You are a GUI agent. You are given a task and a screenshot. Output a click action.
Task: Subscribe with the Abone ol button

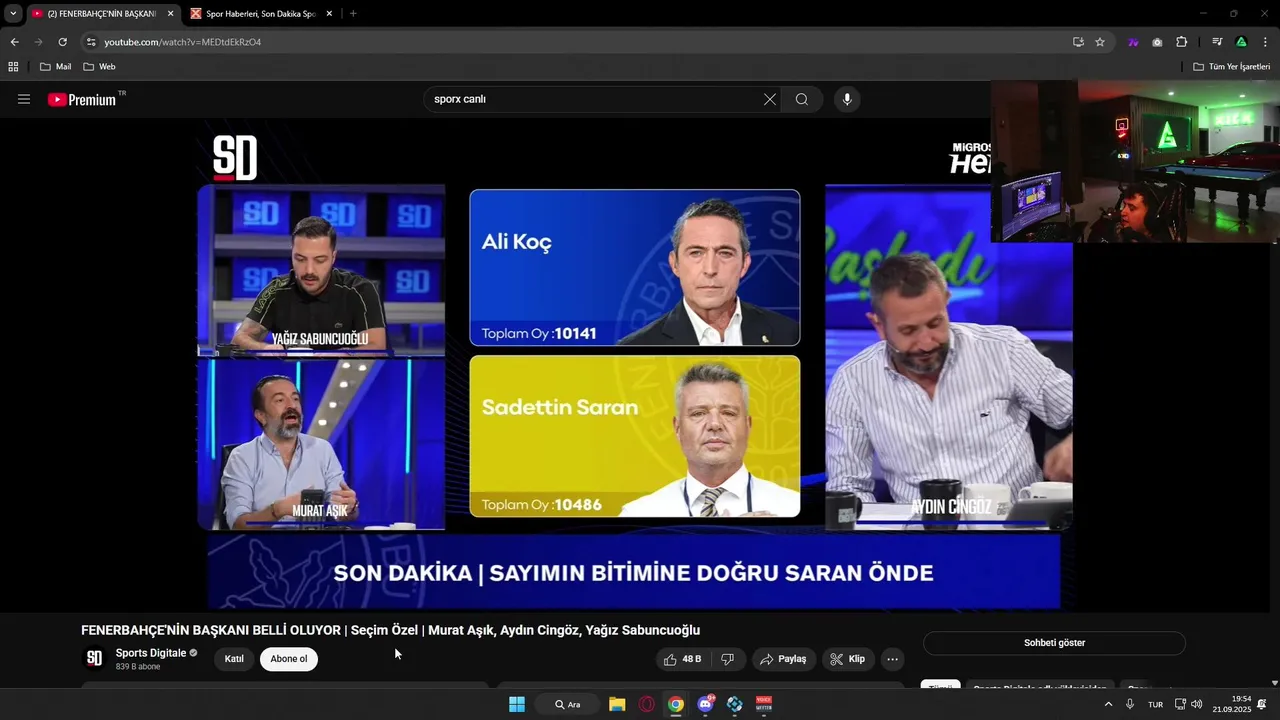[x=289, y=659]
